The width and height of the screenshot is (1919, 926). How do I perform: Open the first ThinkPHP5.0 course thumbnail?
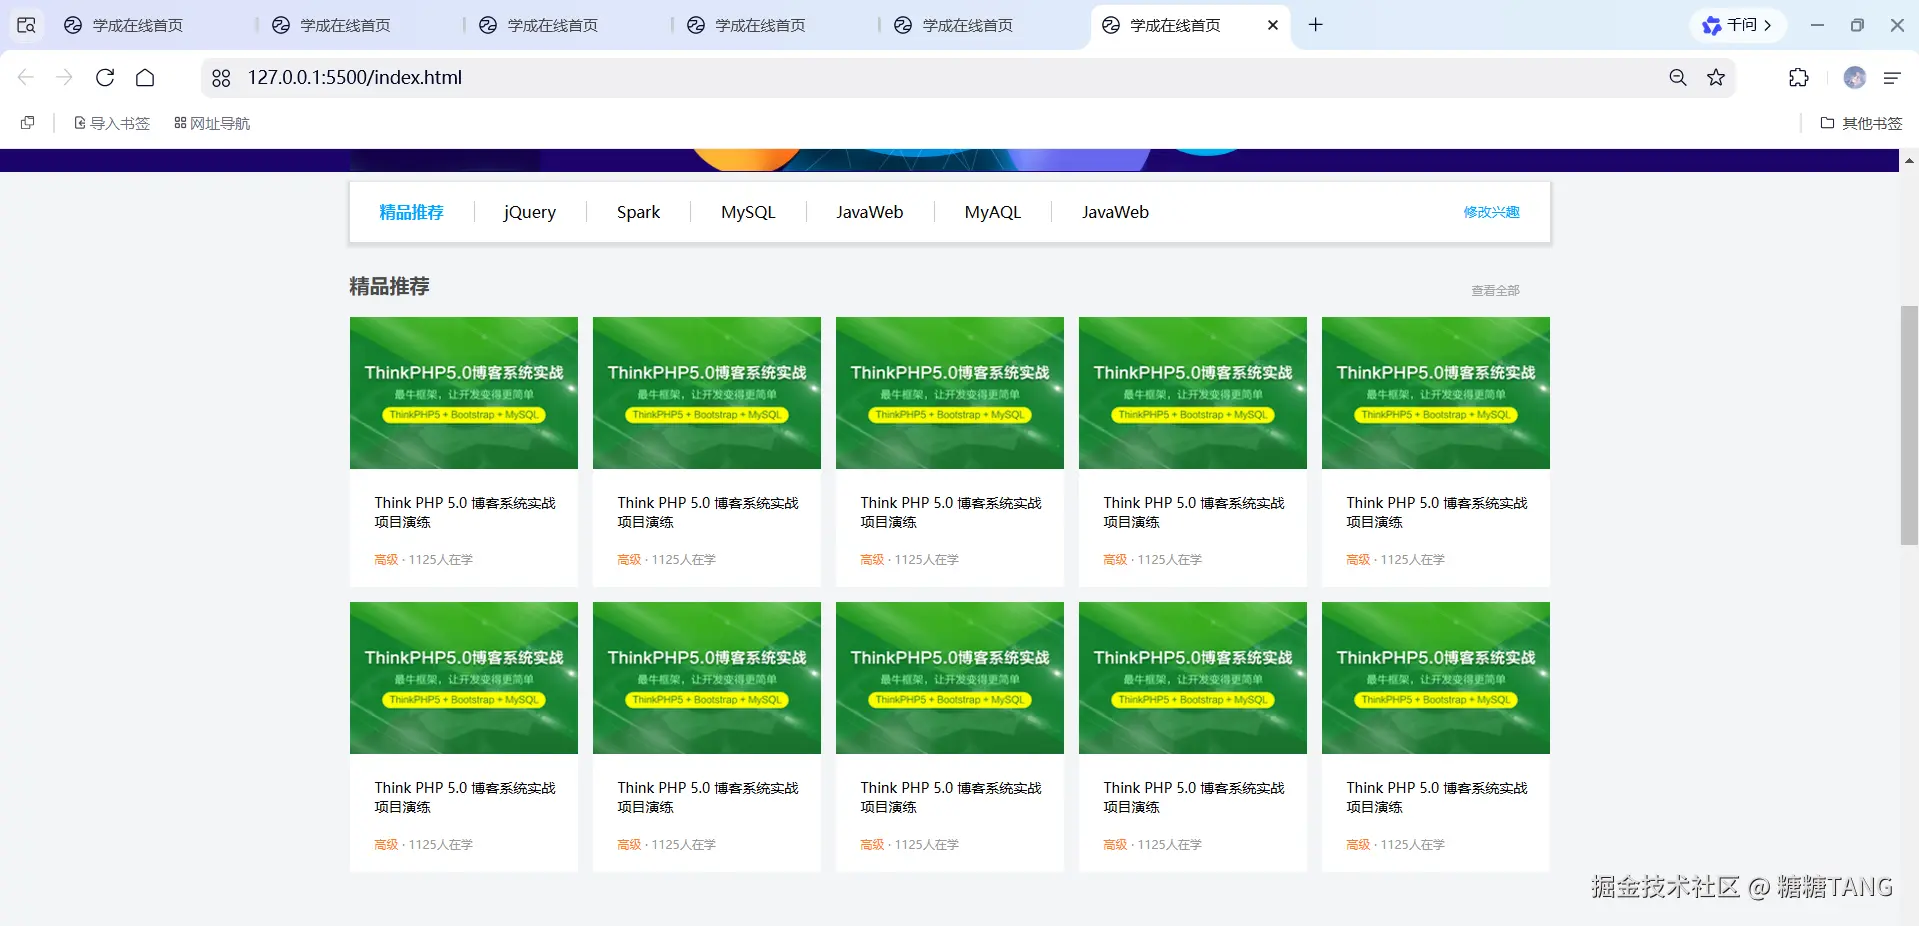click(464, 393)
